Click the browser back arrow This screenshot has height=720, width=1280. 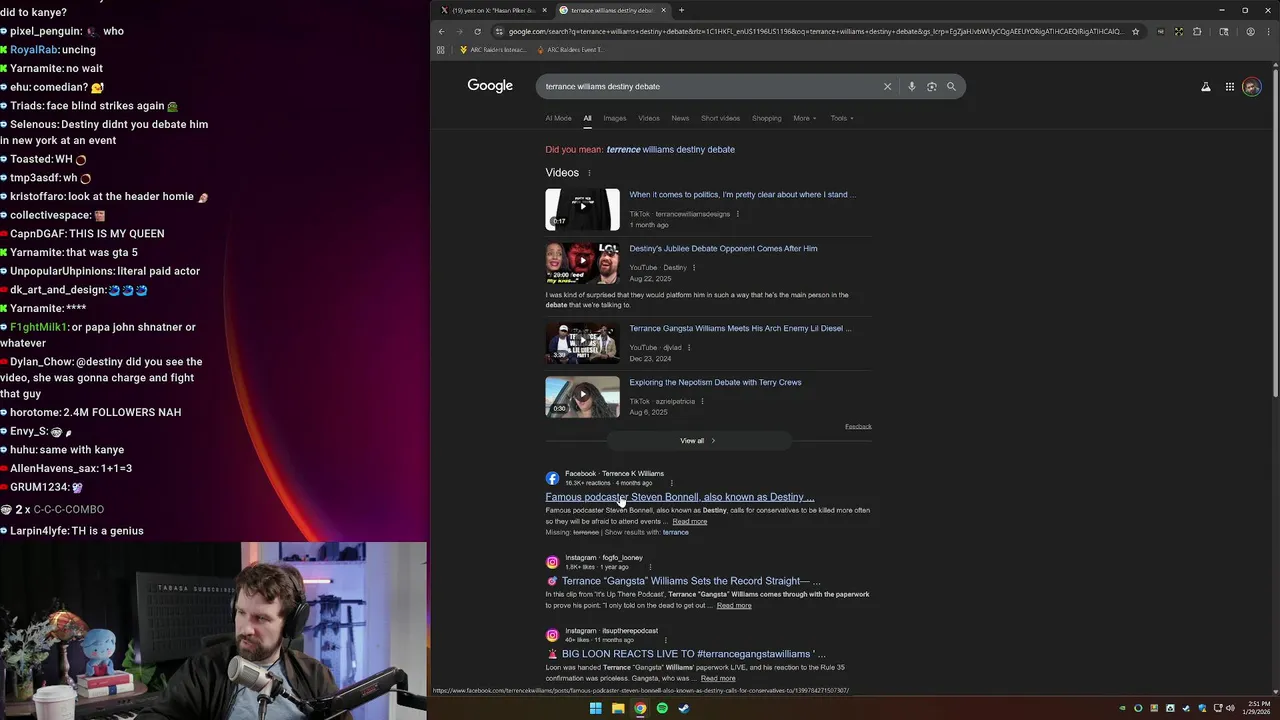pos(441,31)
